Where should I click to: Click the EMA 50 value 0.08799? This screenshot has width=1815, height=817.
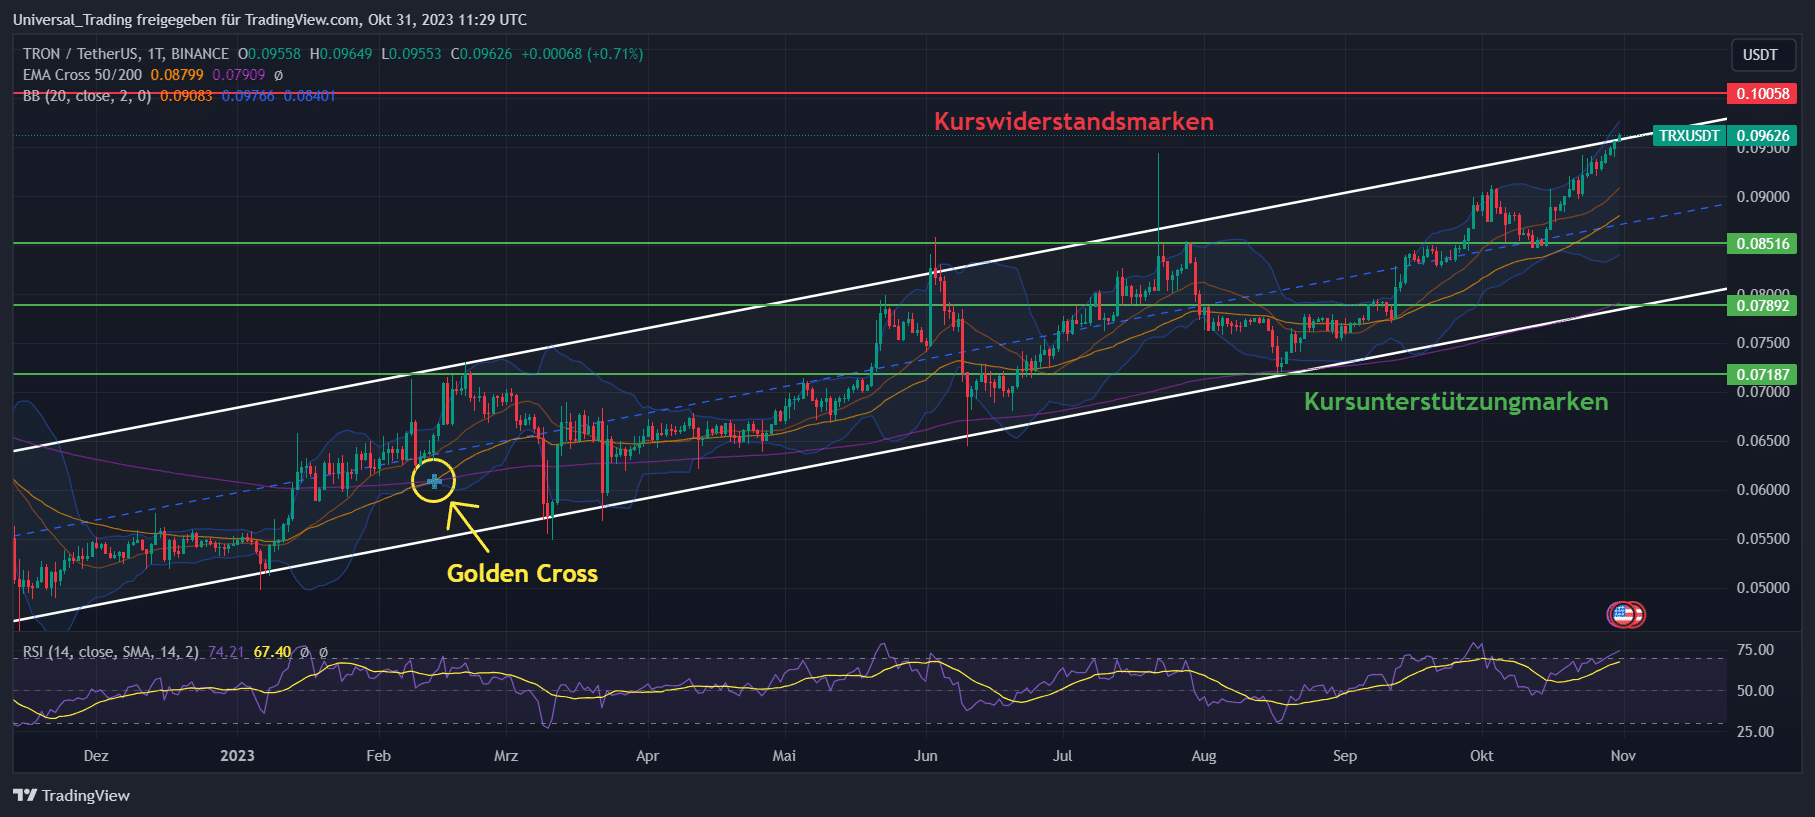coord(177,75)
